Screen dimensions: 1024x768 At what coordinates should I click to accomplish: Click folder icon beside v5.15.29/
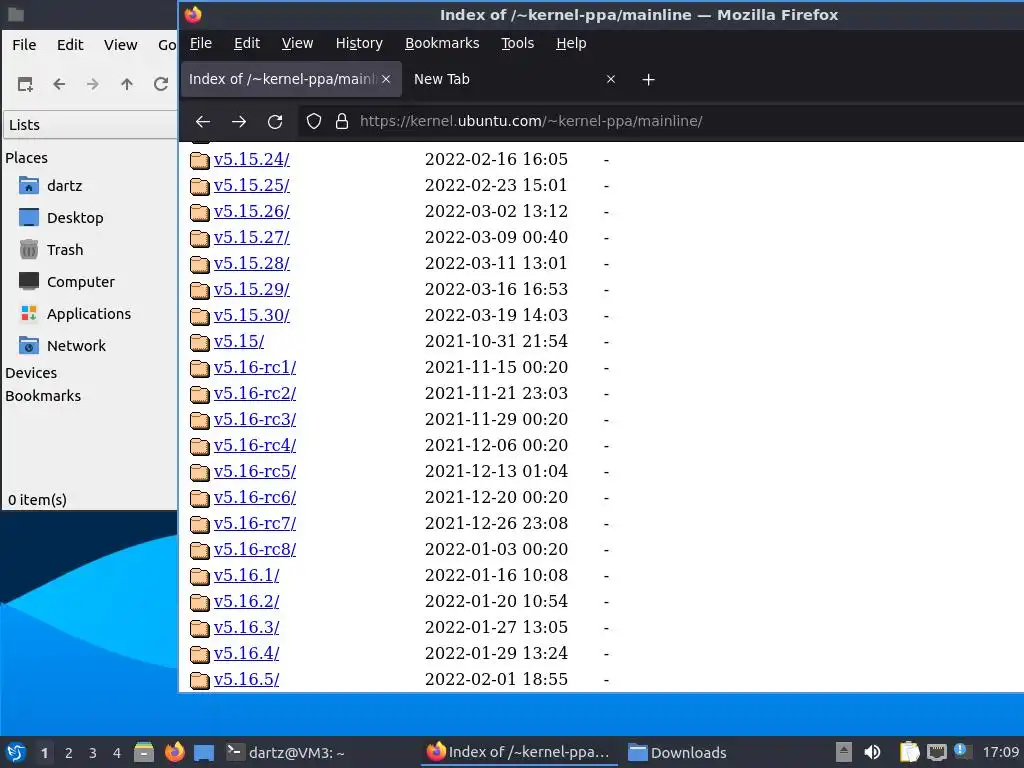coord(200,290)
